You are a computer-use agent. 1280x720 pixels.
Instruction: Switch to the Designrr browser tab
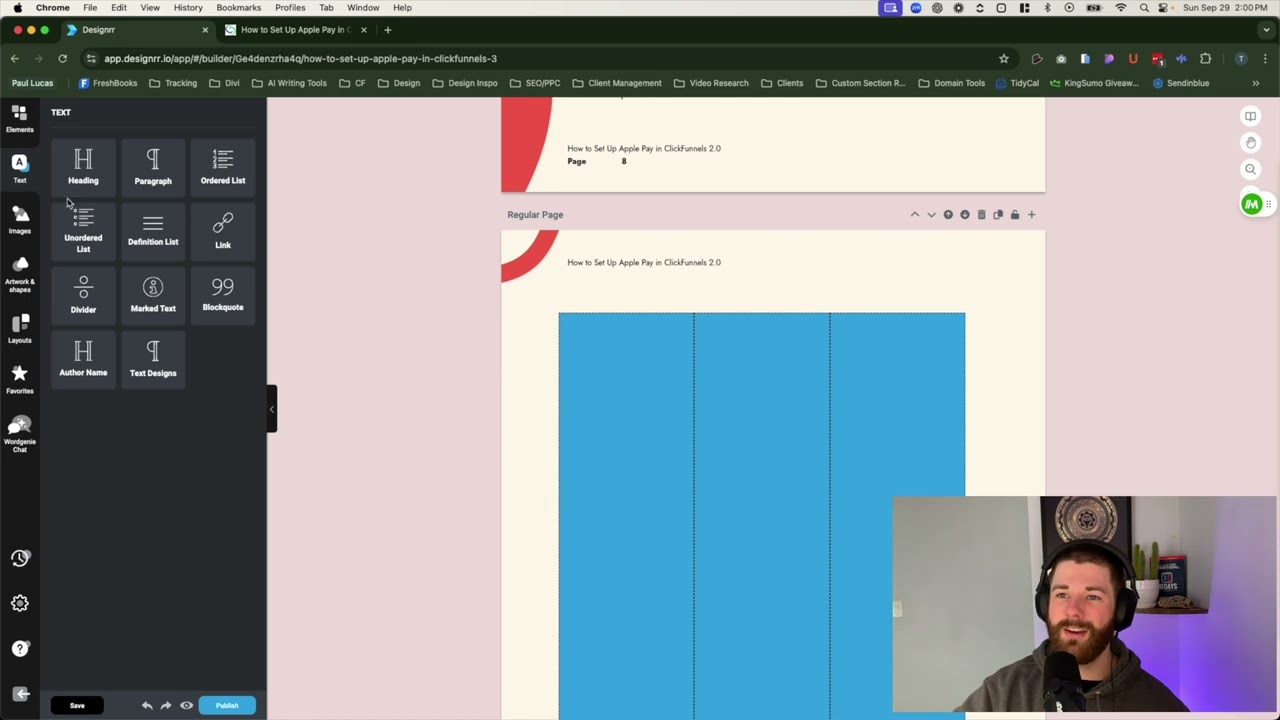pyautogui.click(x=137, y=30)
